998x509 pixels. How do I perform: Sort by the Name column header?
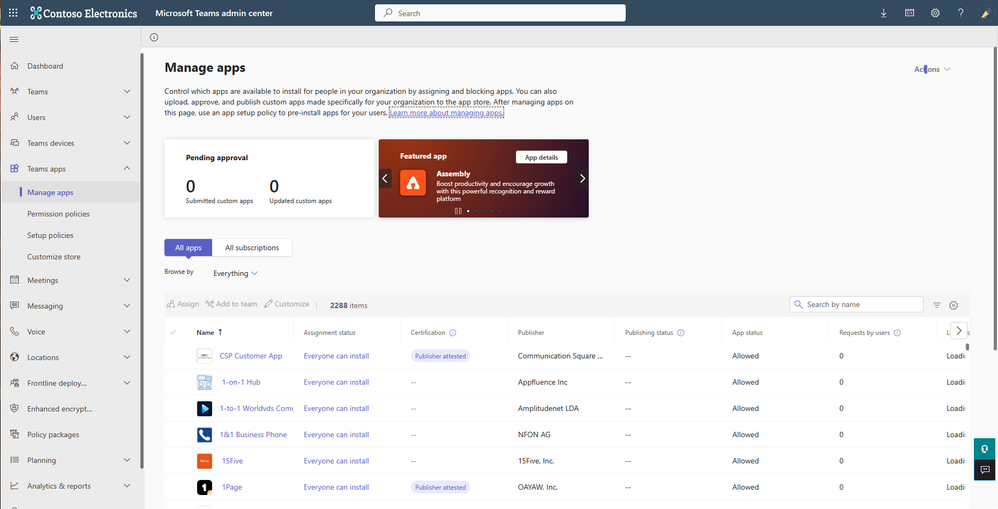coord(209,332)
